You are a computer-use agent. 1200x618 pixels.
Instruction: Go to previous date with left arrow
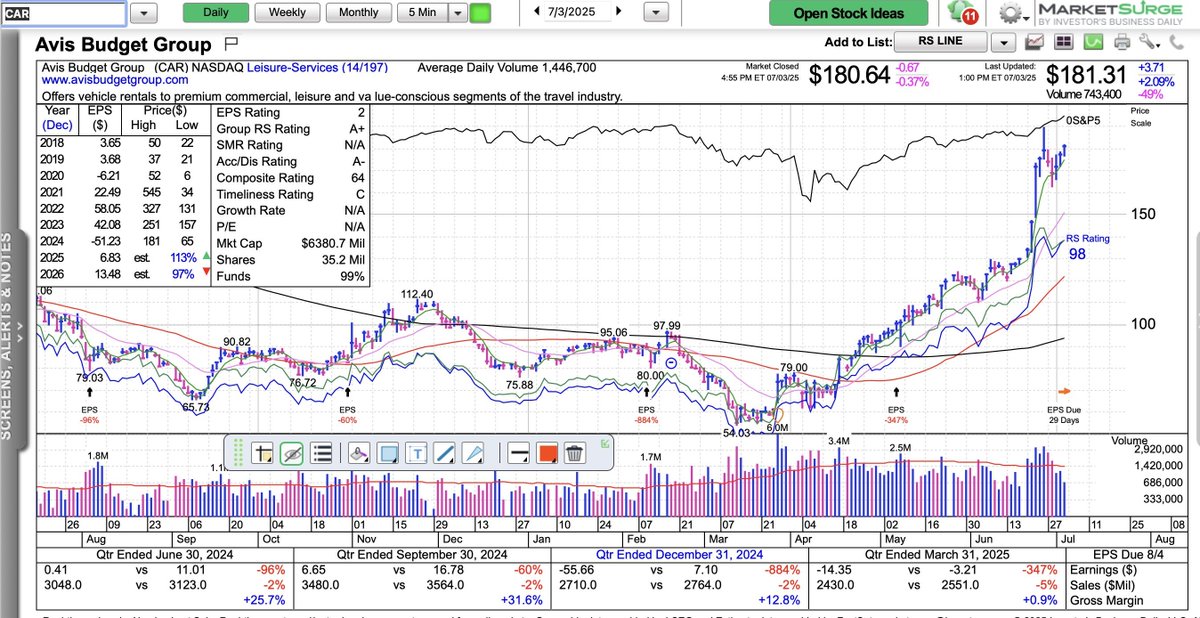(537, 12)
